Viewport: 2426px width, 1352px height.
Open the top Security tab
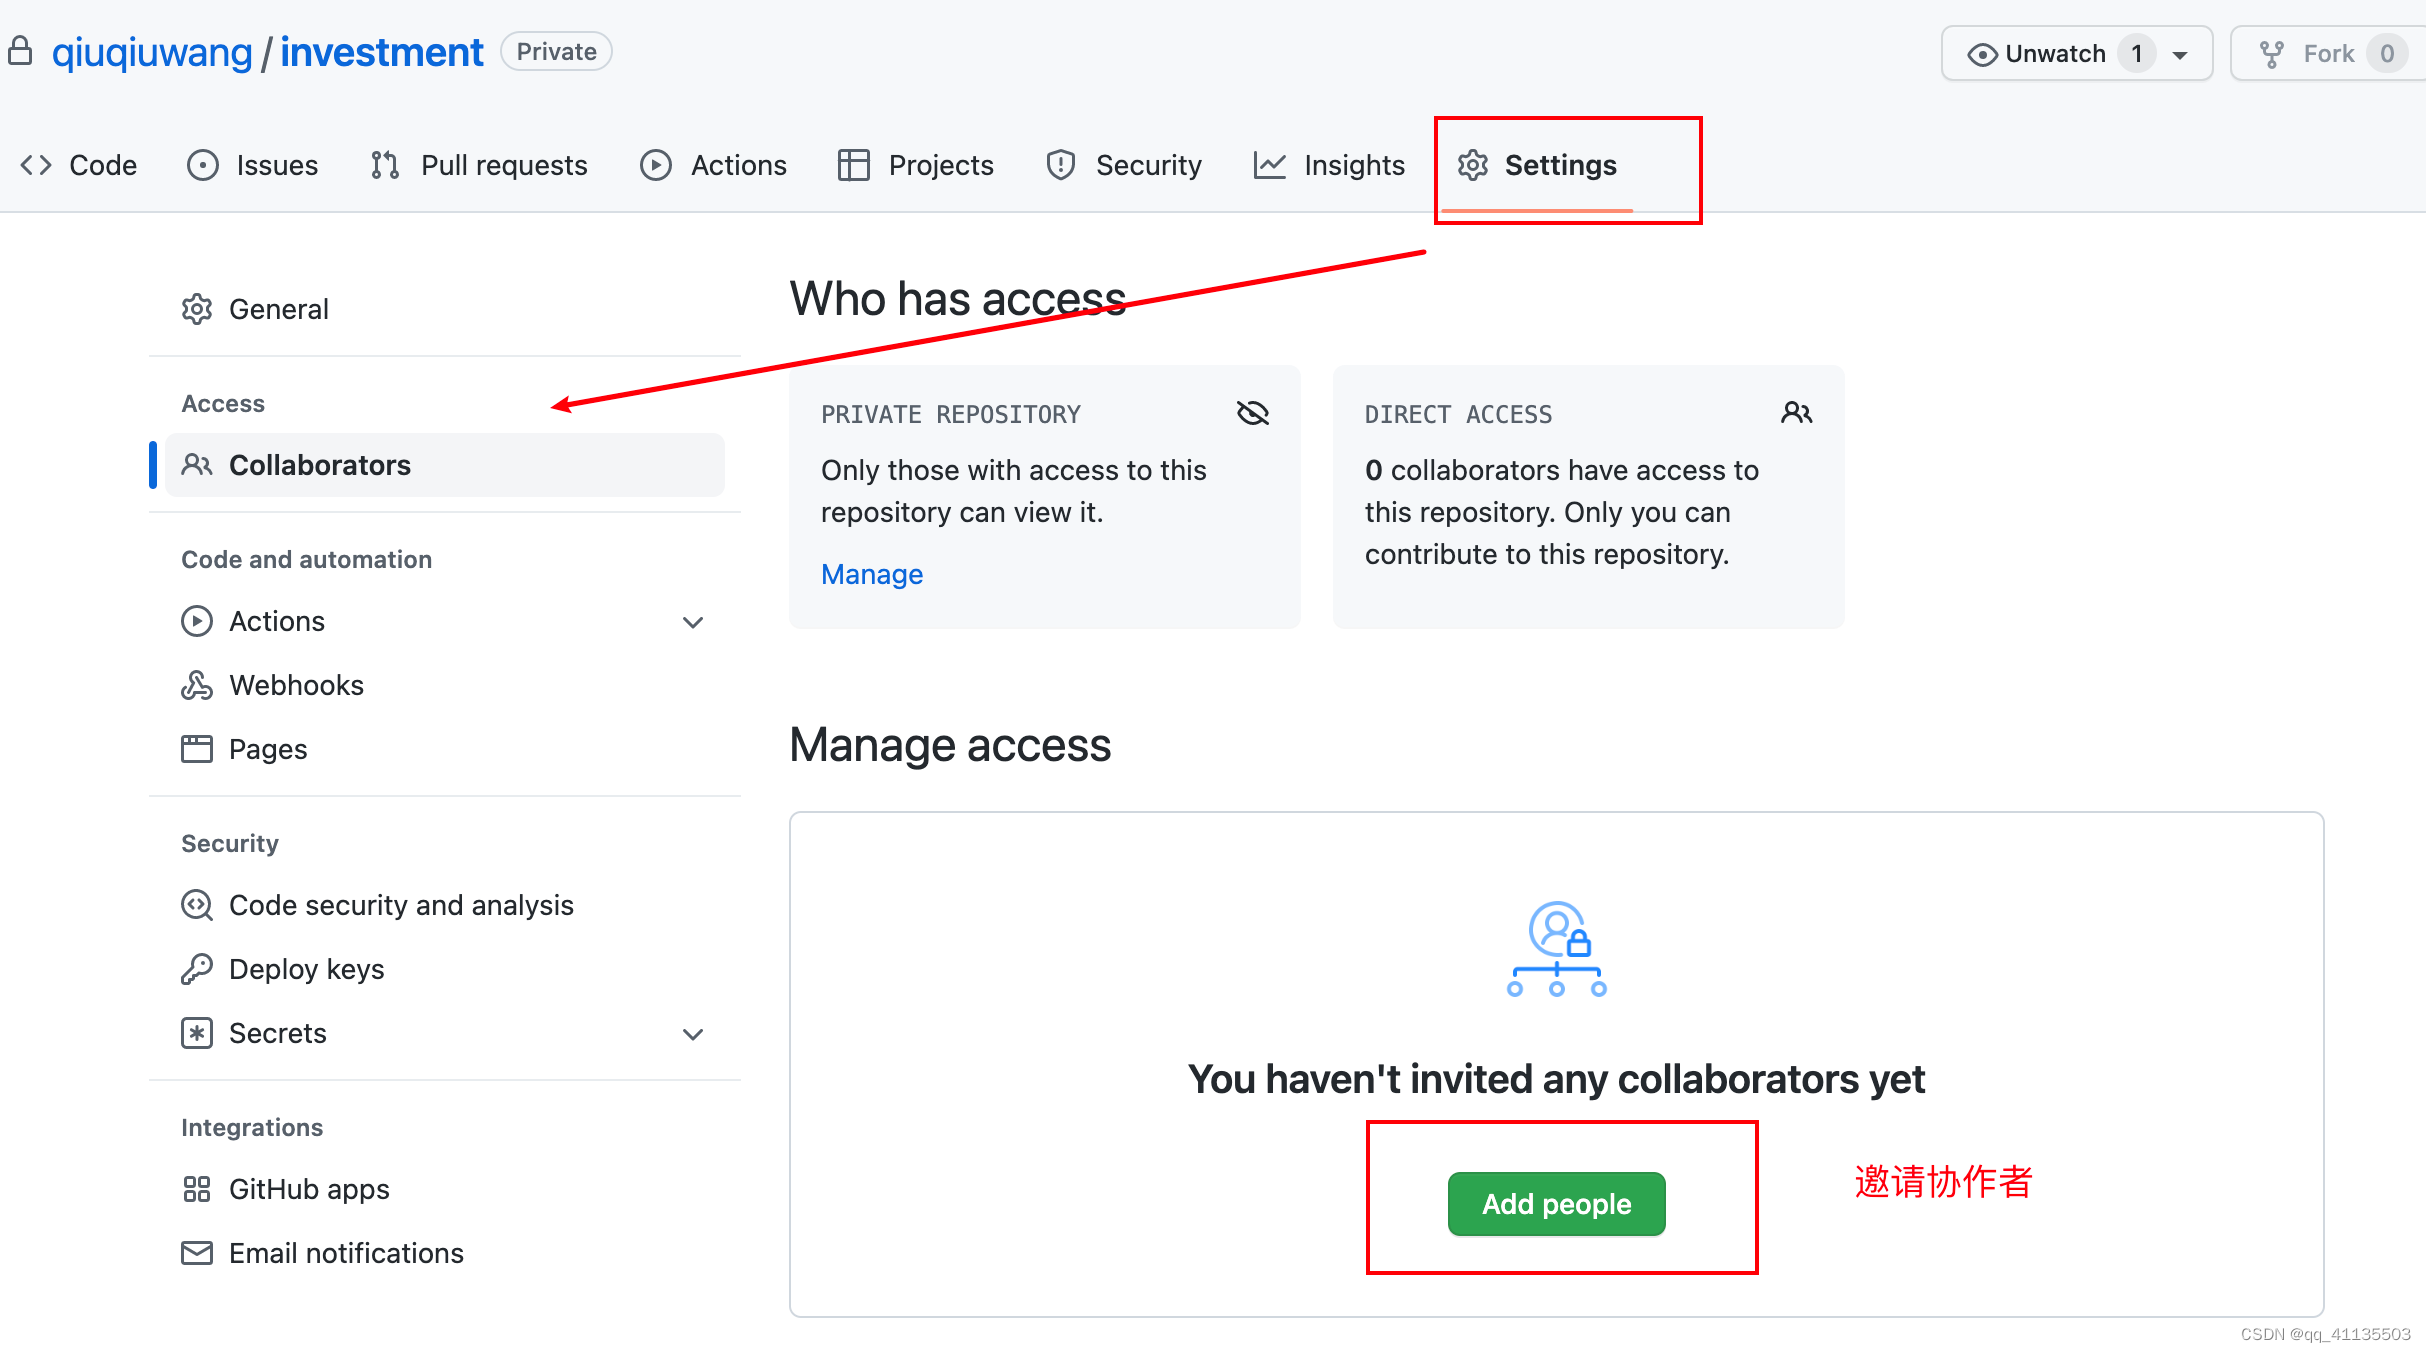[1124, 165]
